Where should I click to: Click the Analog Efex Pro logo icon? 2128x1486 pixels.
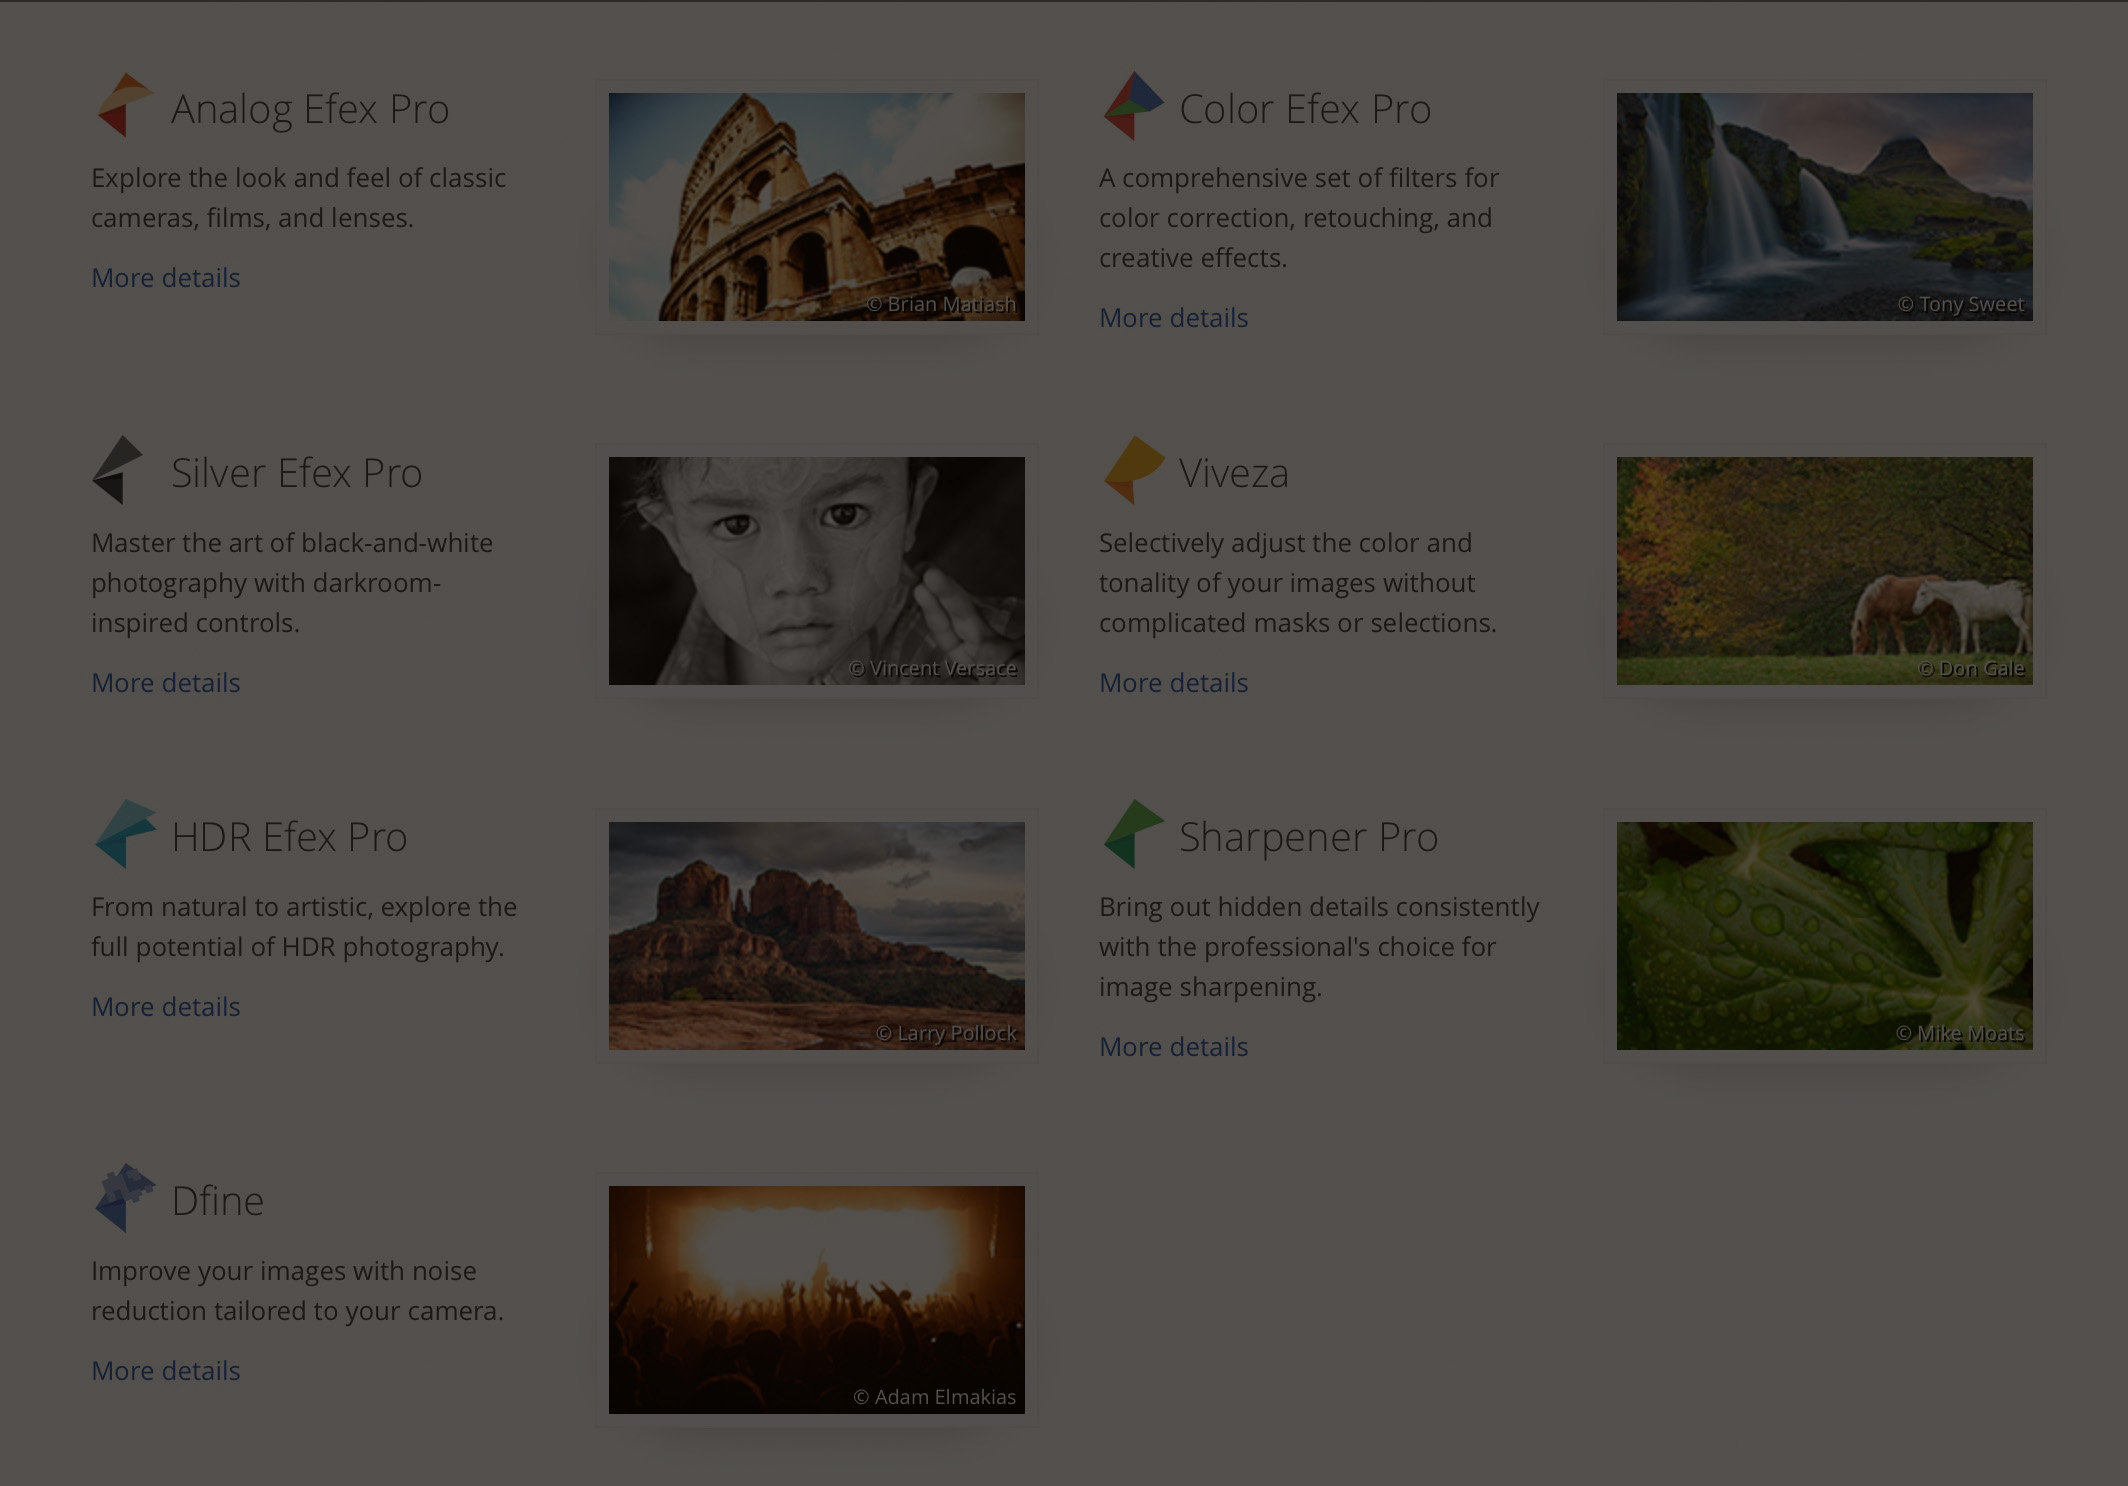click(x=124, y=105)
